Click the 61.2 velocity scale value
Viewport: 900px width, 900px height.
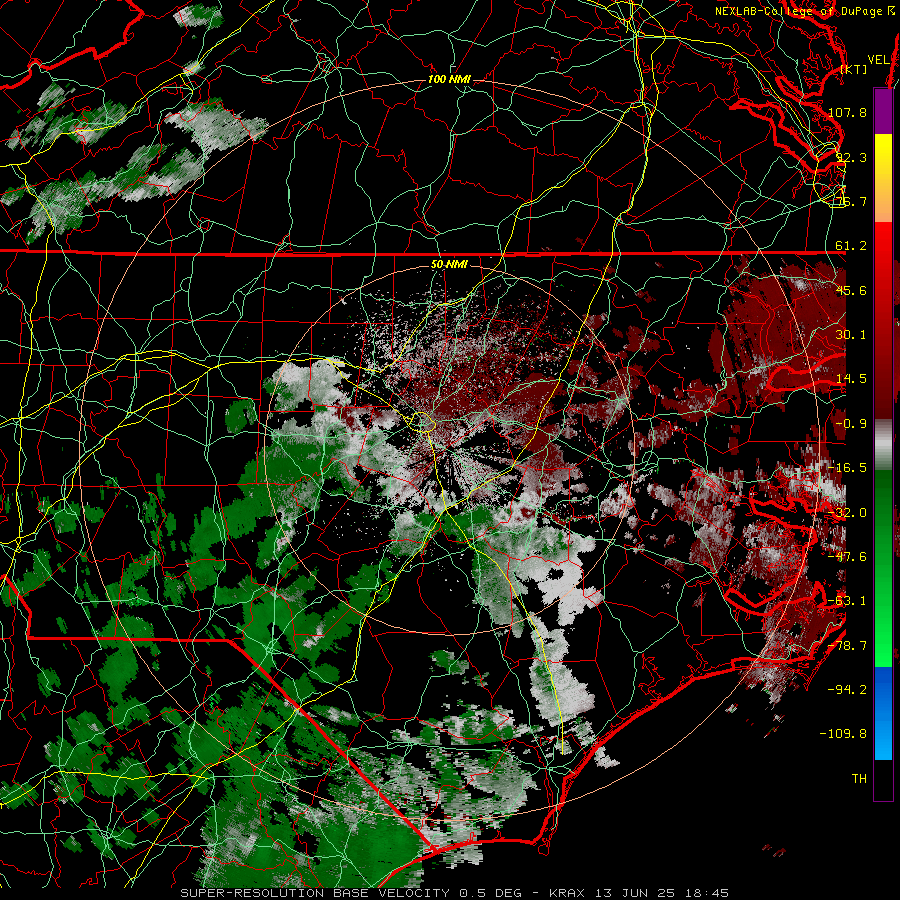pos(851,246)
